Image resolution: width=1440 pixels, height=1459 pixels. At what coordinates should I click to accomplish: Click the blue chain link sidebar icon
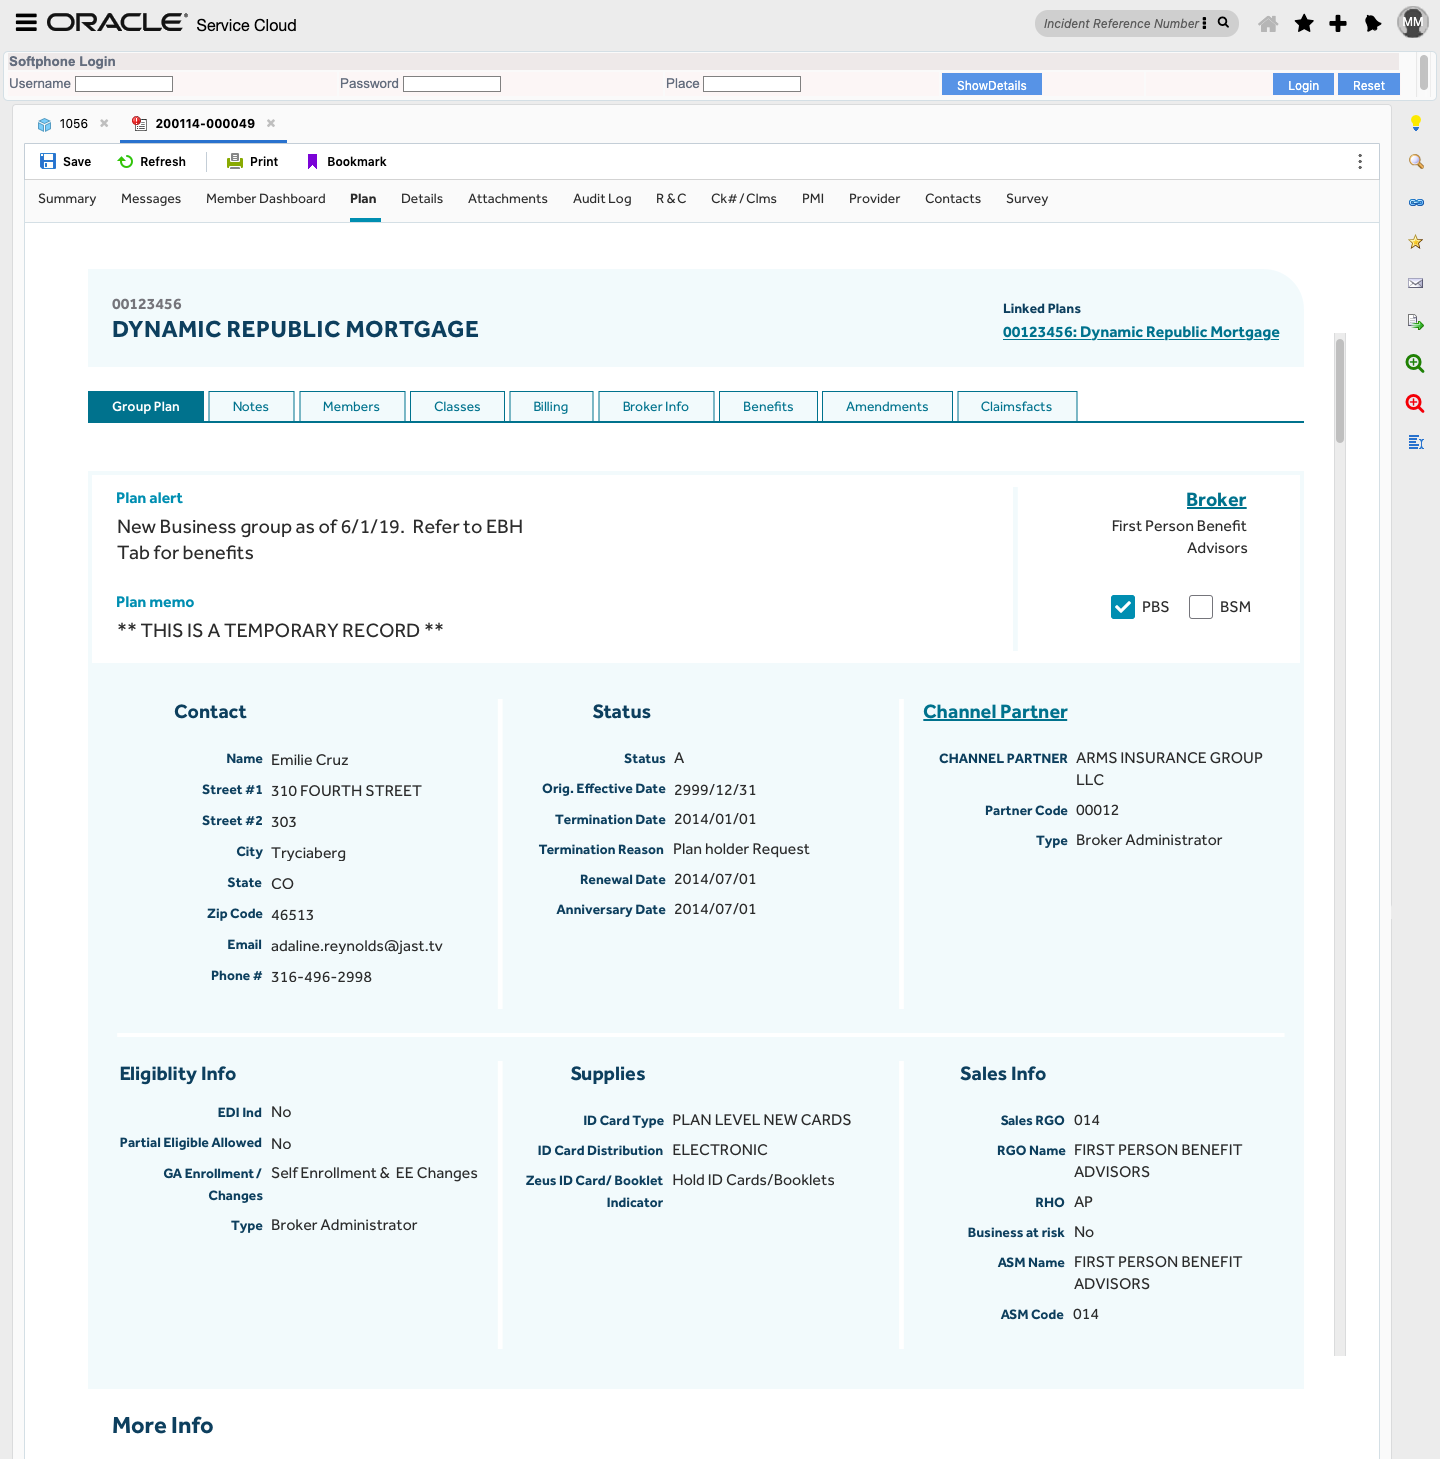1416,202
